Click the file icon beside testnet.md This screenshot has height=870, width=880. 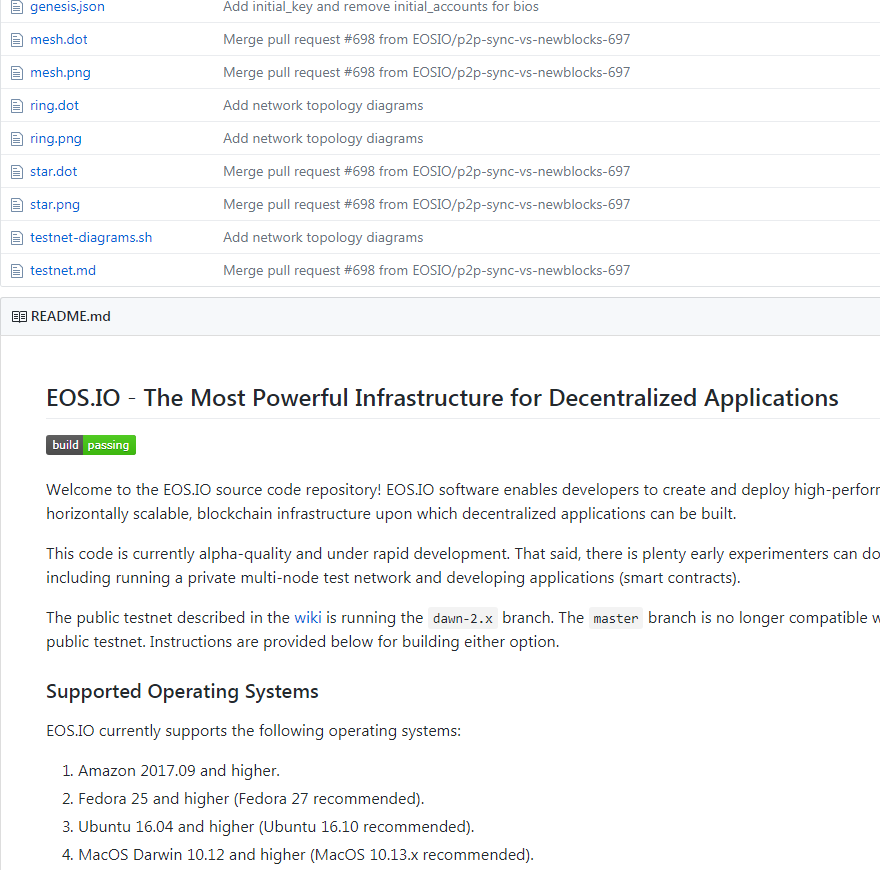17,271
